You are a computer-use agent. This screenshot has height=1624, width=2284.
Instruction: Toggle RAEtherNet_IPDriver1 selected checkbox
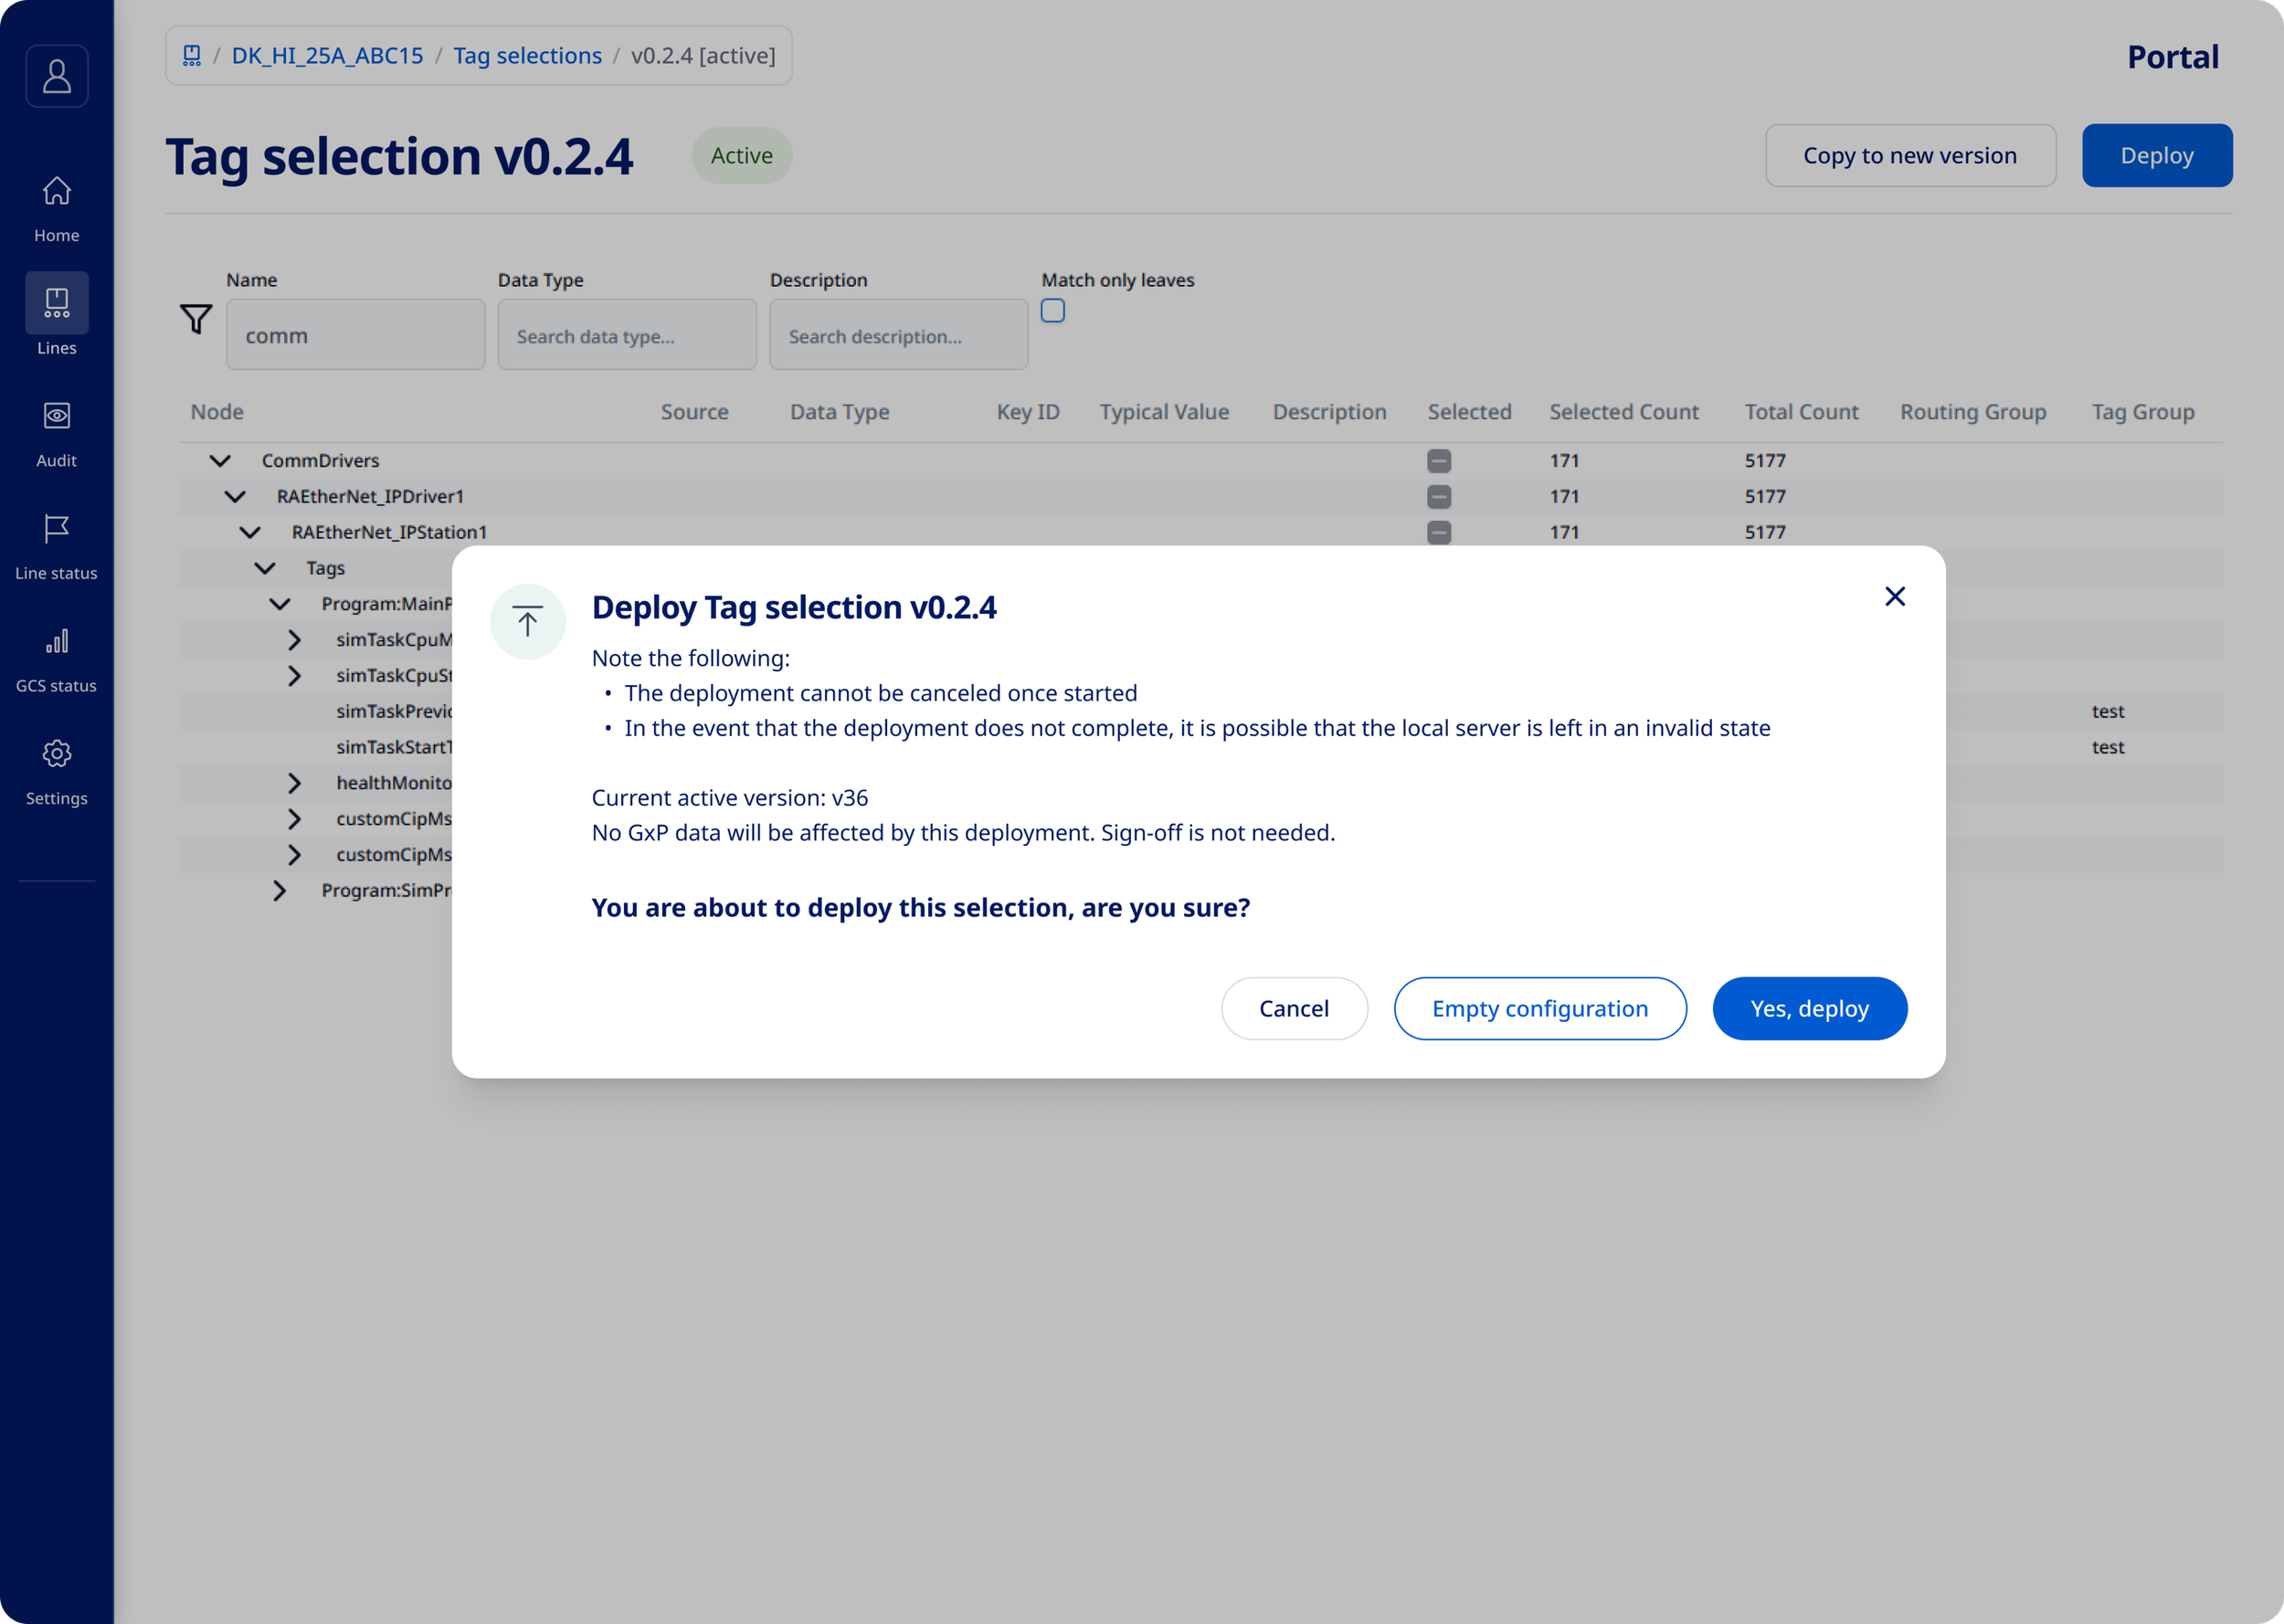(1438, 497)
